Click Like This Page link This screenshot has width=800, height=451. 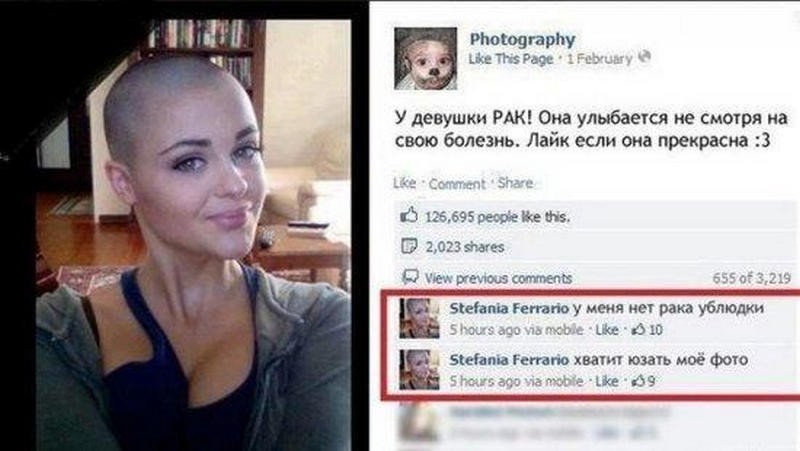(511, 59)
